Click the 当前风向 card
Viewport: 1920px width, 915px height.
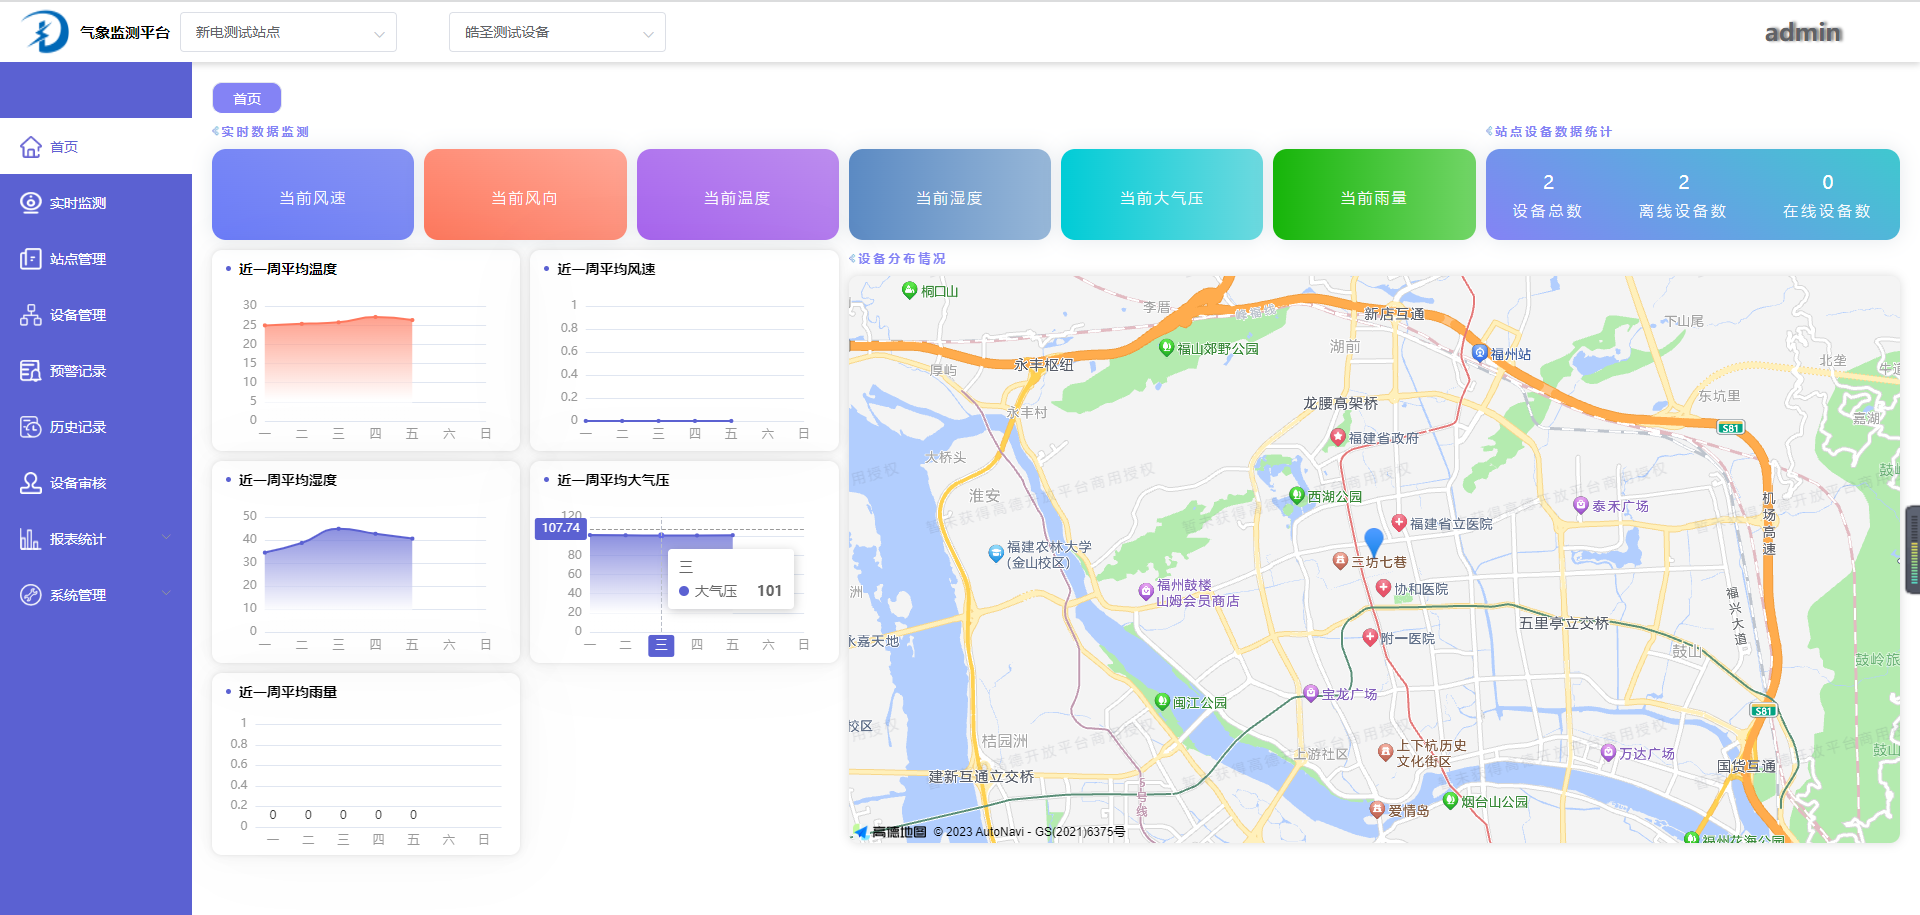pos(525,195)
